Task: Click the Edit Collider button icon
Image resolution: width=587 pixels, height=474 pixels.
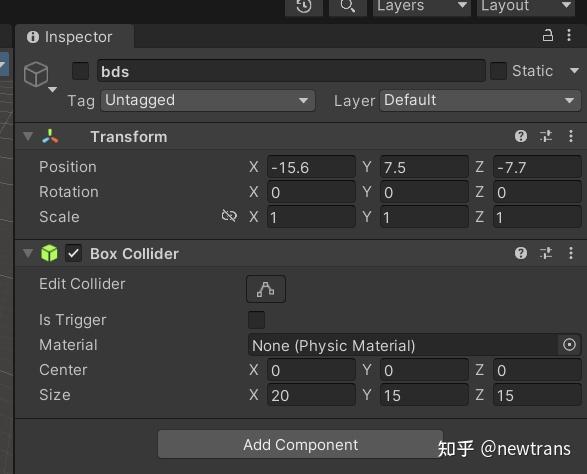Action: [x=266, y=289]
